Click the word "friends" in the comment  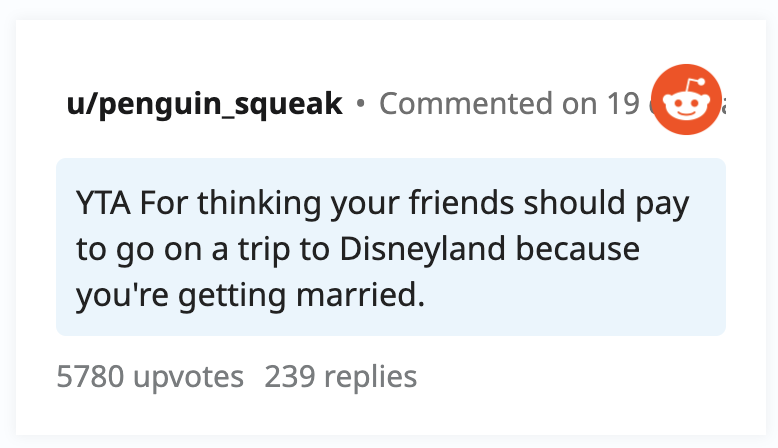tap(461, 203)
